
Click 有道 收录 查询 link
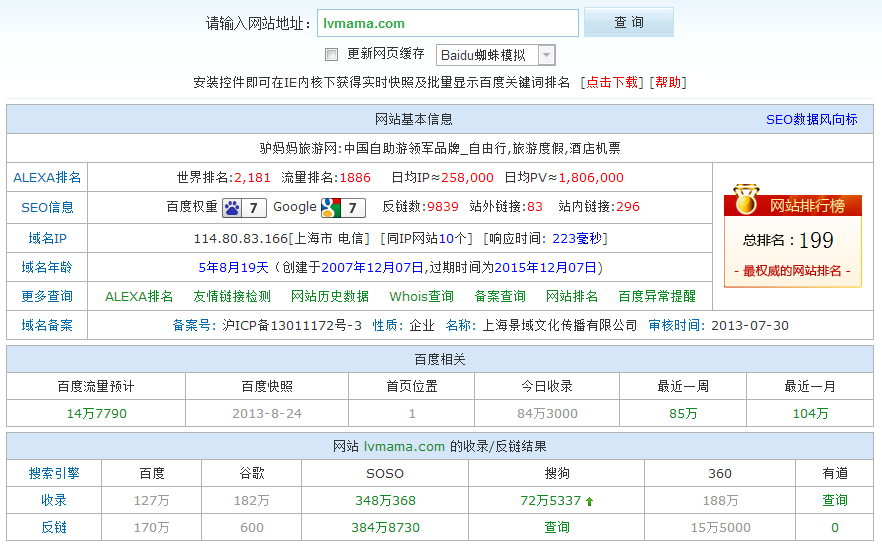point(835,501)
